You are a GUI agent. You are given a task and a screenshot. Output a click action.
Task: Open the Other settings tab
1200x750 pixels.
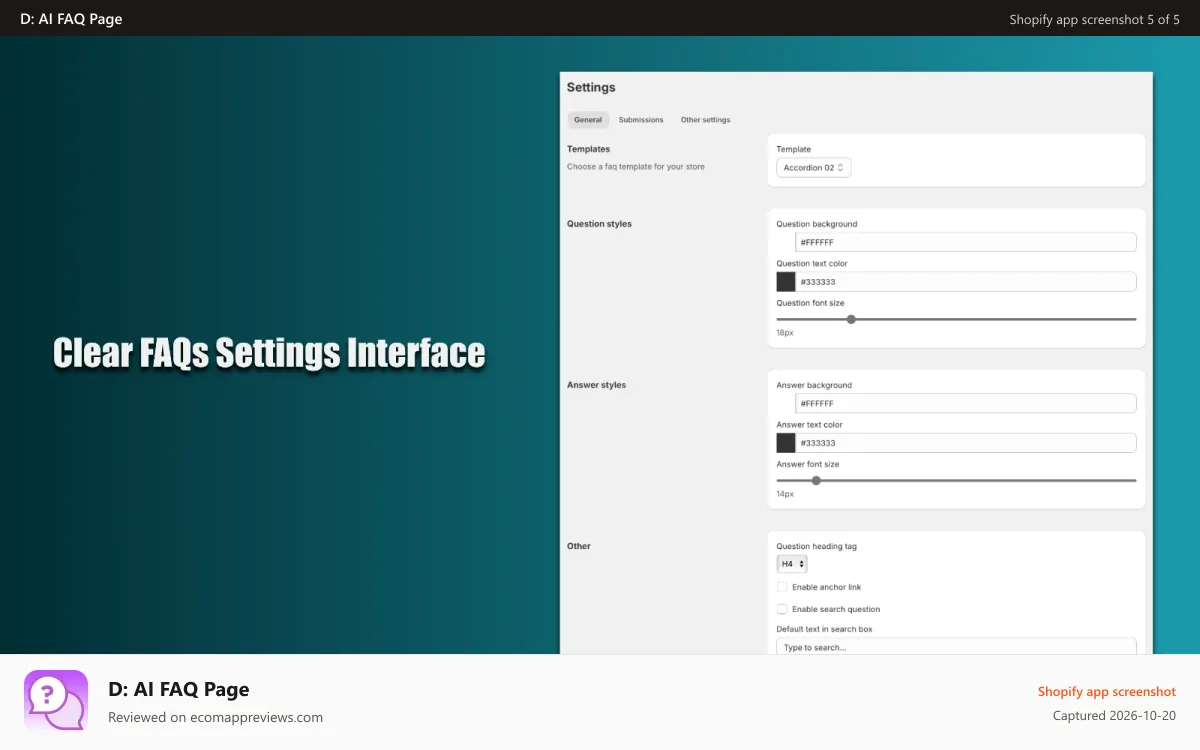coord(706,120)
